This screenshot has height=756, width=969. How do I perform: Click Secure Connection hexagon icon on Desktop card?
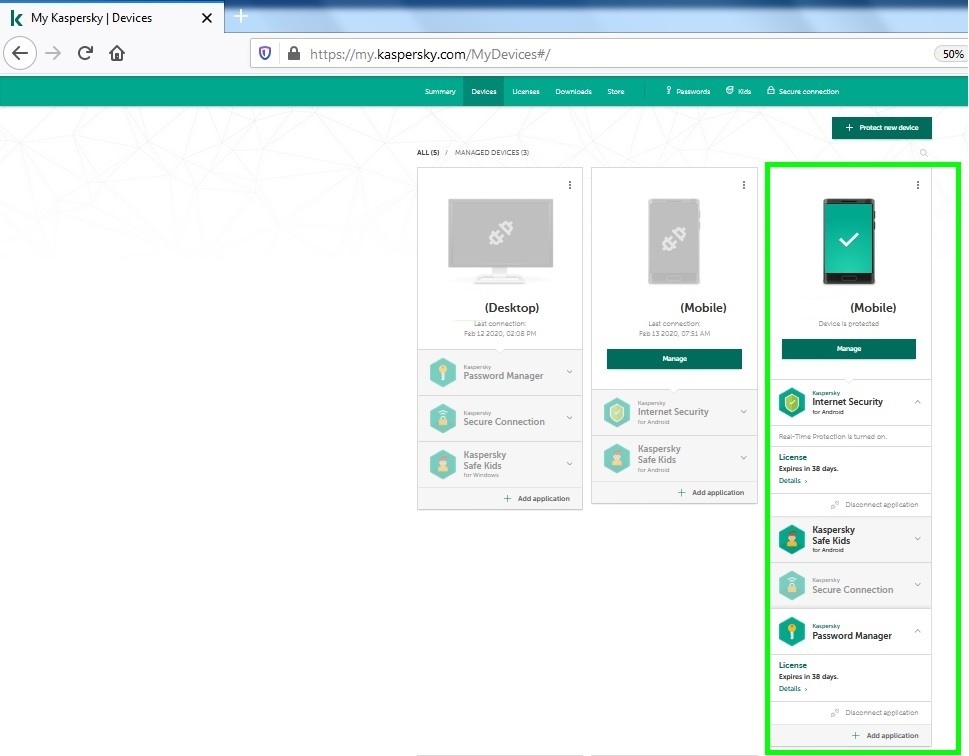pyautogui.click(x=442, y=418)
